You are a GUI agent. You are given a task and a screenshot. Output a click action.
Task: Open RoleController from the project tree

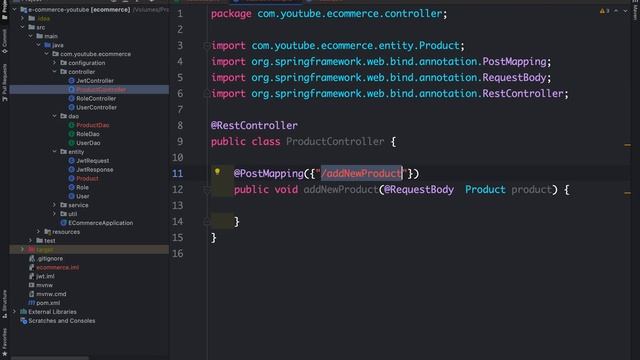coord(96,98)
